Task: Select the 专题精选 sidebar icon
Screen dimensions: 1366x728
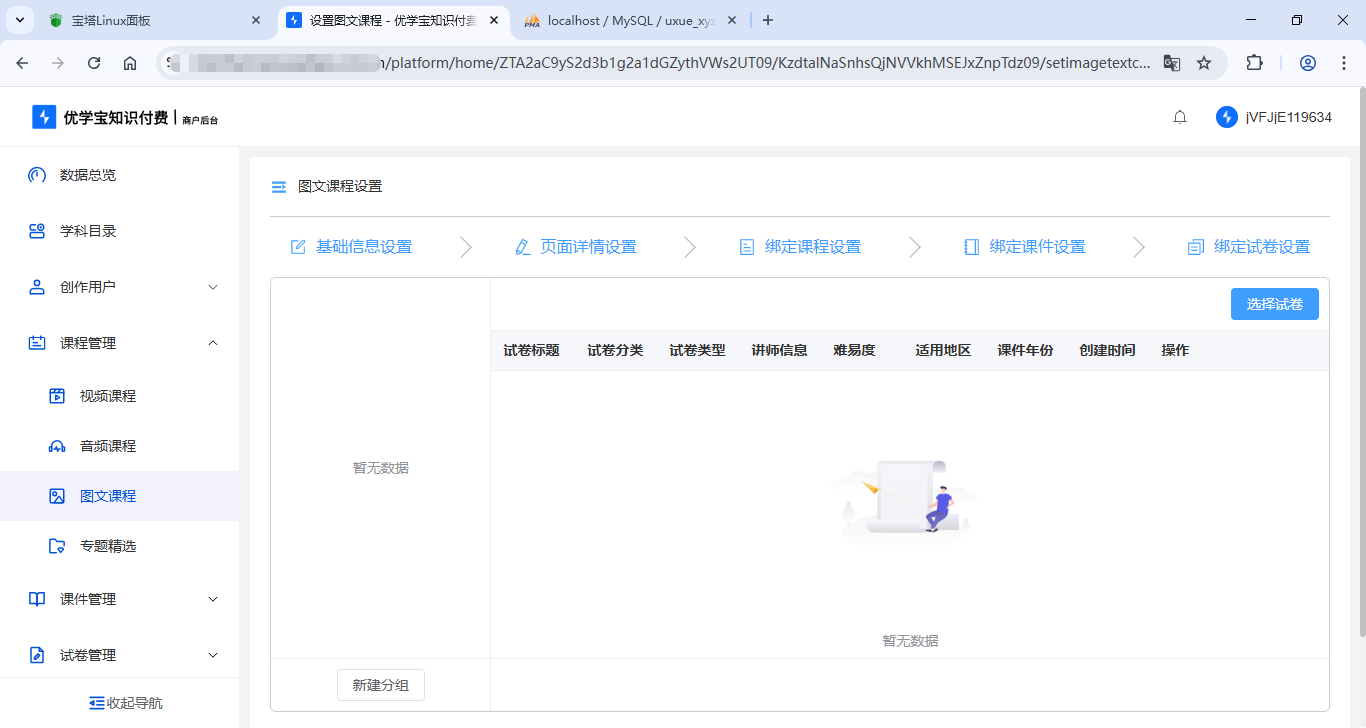Action: coord(57,545)
